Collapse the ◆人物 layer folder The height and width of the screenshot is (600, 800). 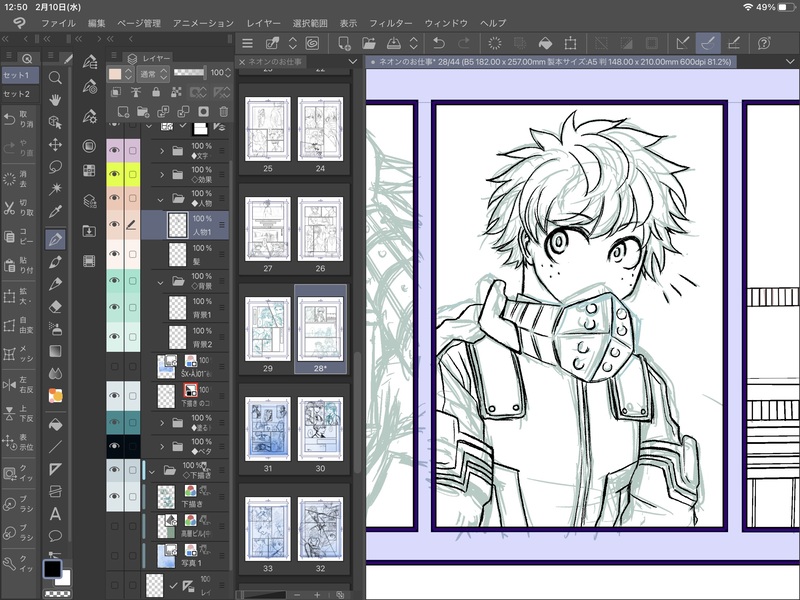tap(161, 199)
